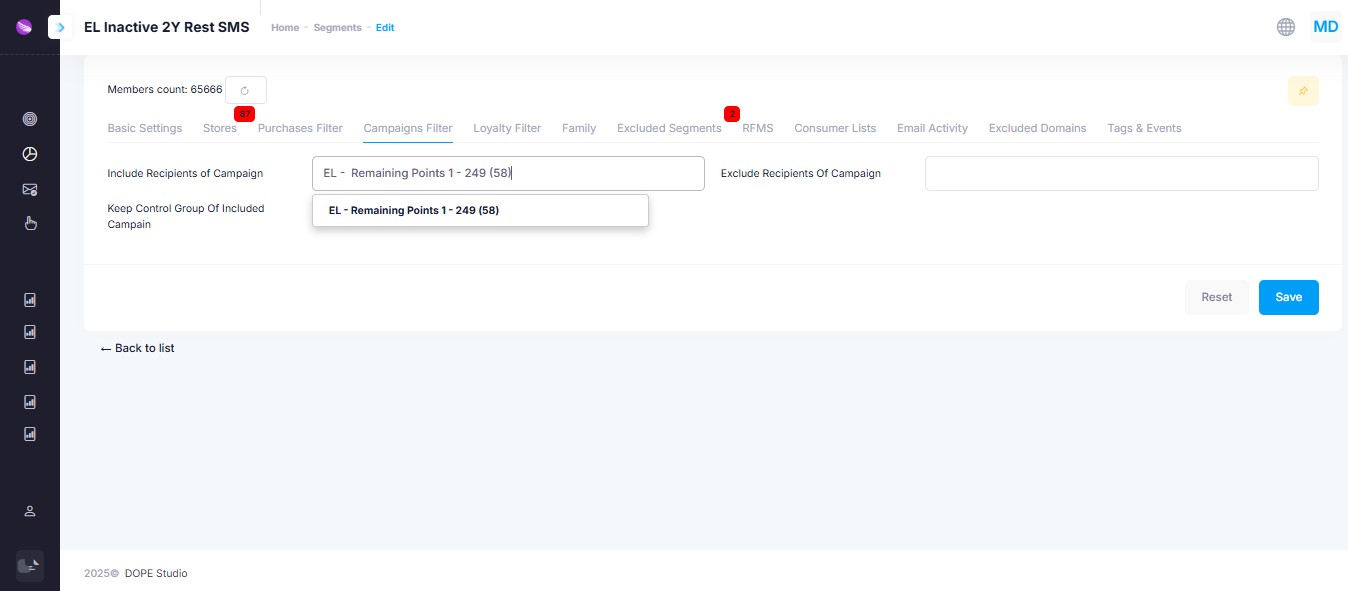Viewport: 1348px width, 591px height.
Task: Click the Include Recipients of Campaign field
Action: [508, 173]
